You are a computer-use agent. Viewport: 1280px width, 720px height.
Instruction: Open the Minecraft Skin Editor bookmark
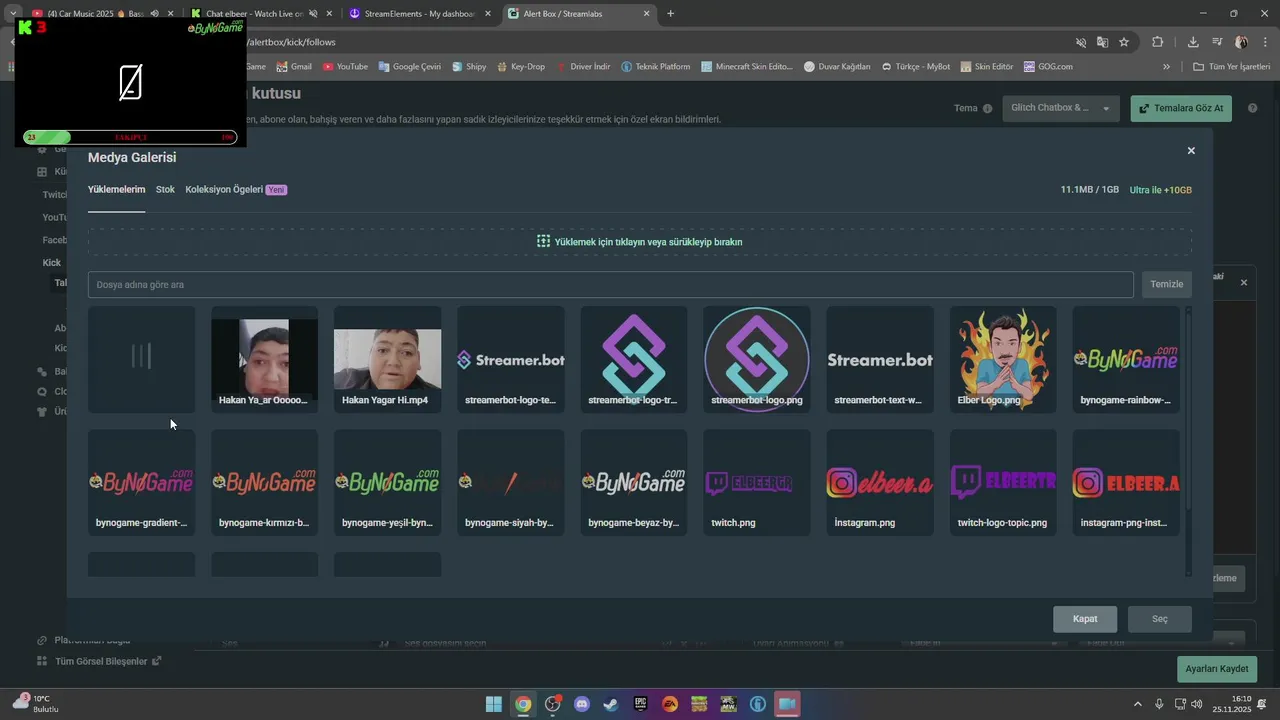747,67
